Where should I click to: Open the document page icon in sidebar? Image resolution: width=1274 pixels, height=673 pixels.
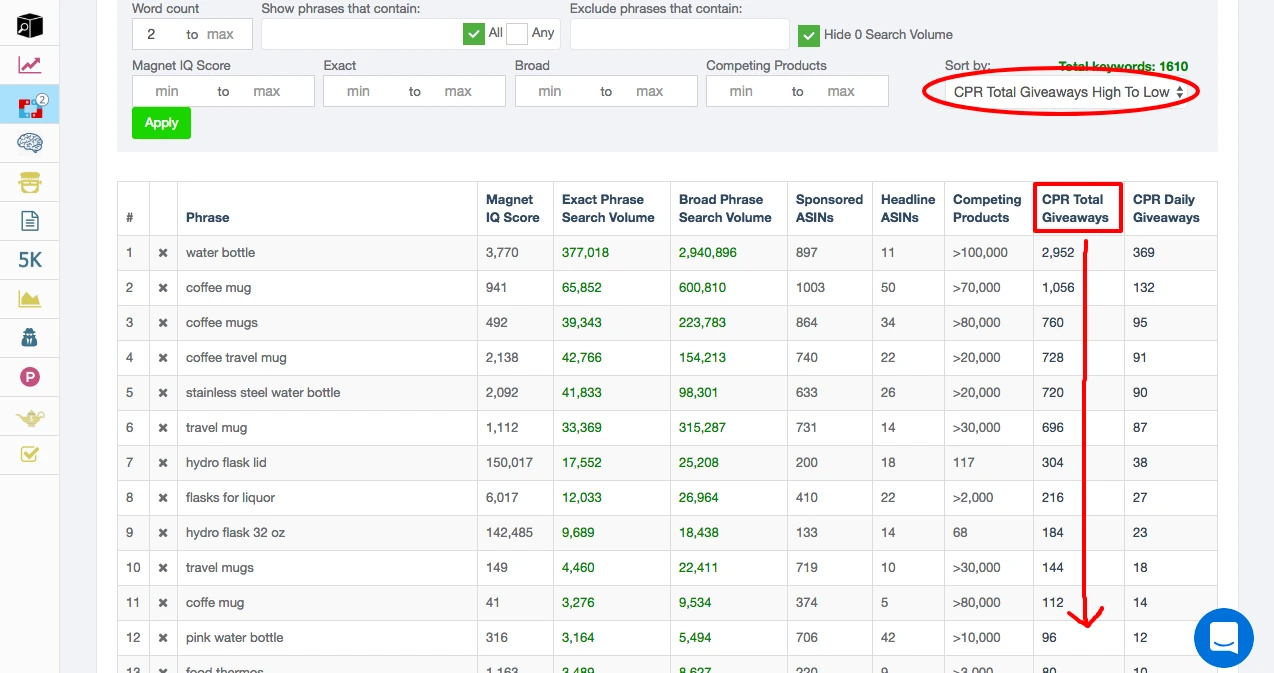tap(30, 221)
